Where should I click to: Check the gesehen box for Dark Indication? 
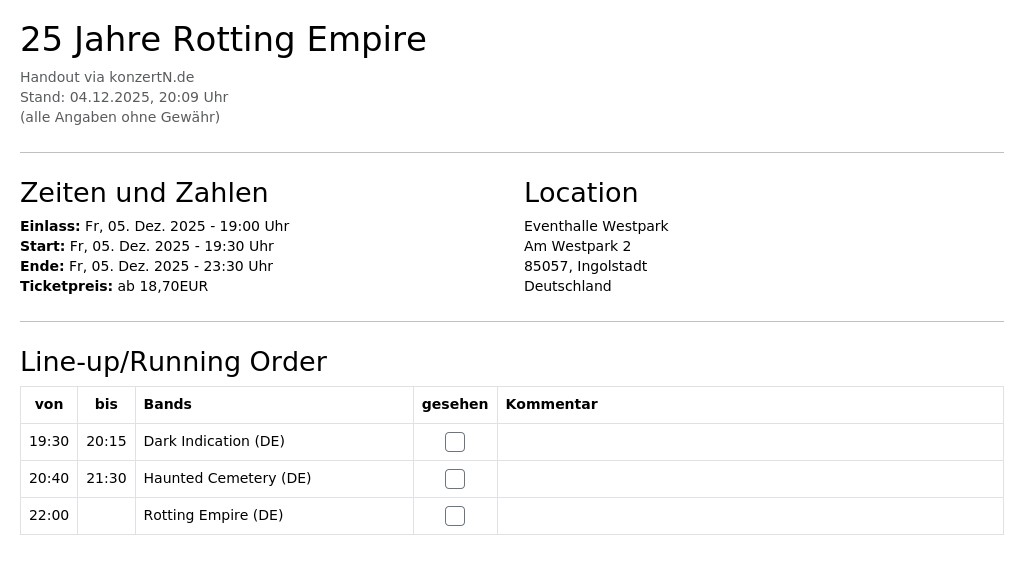[455, 442]
